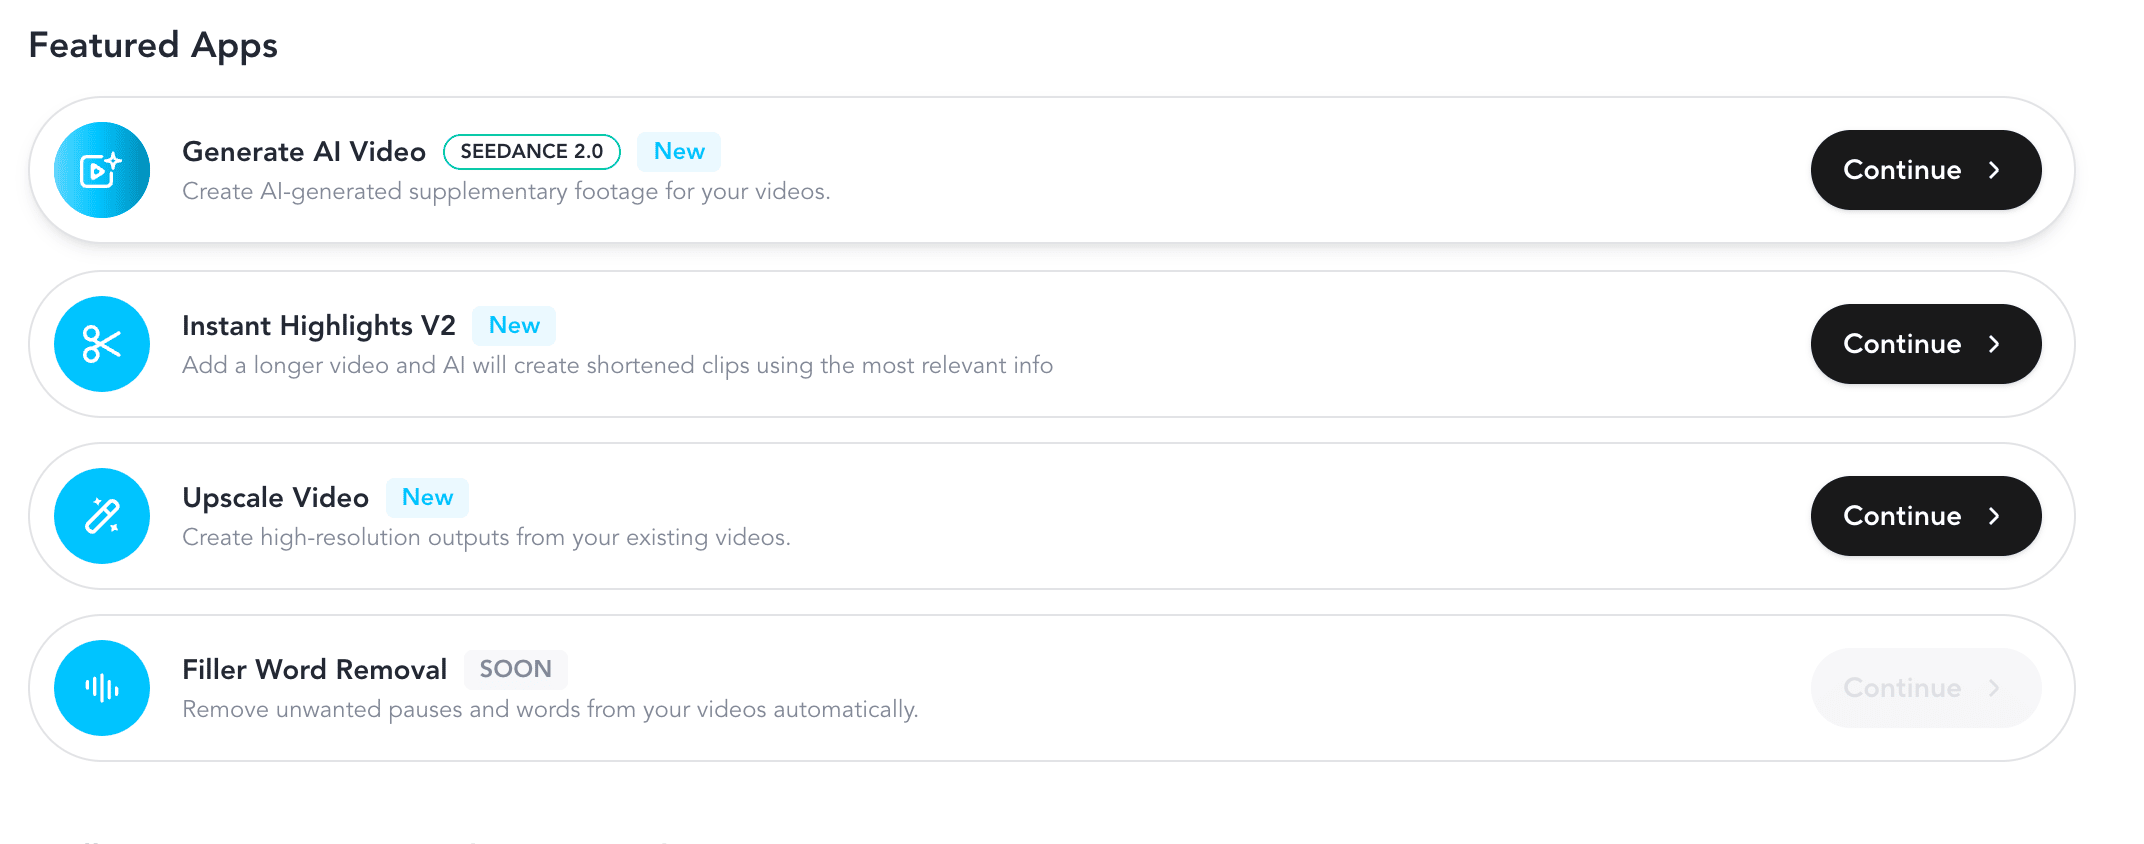This screenshot has width=2144, height=844.
Task: Open the Generate AI Video title
Action: pos(304,152)
